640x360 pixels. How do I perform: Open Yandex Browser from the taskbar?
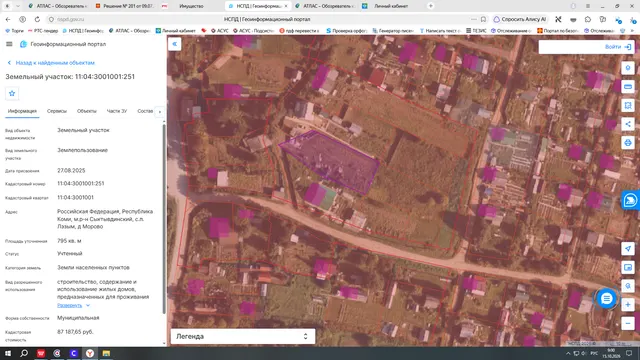90,353
